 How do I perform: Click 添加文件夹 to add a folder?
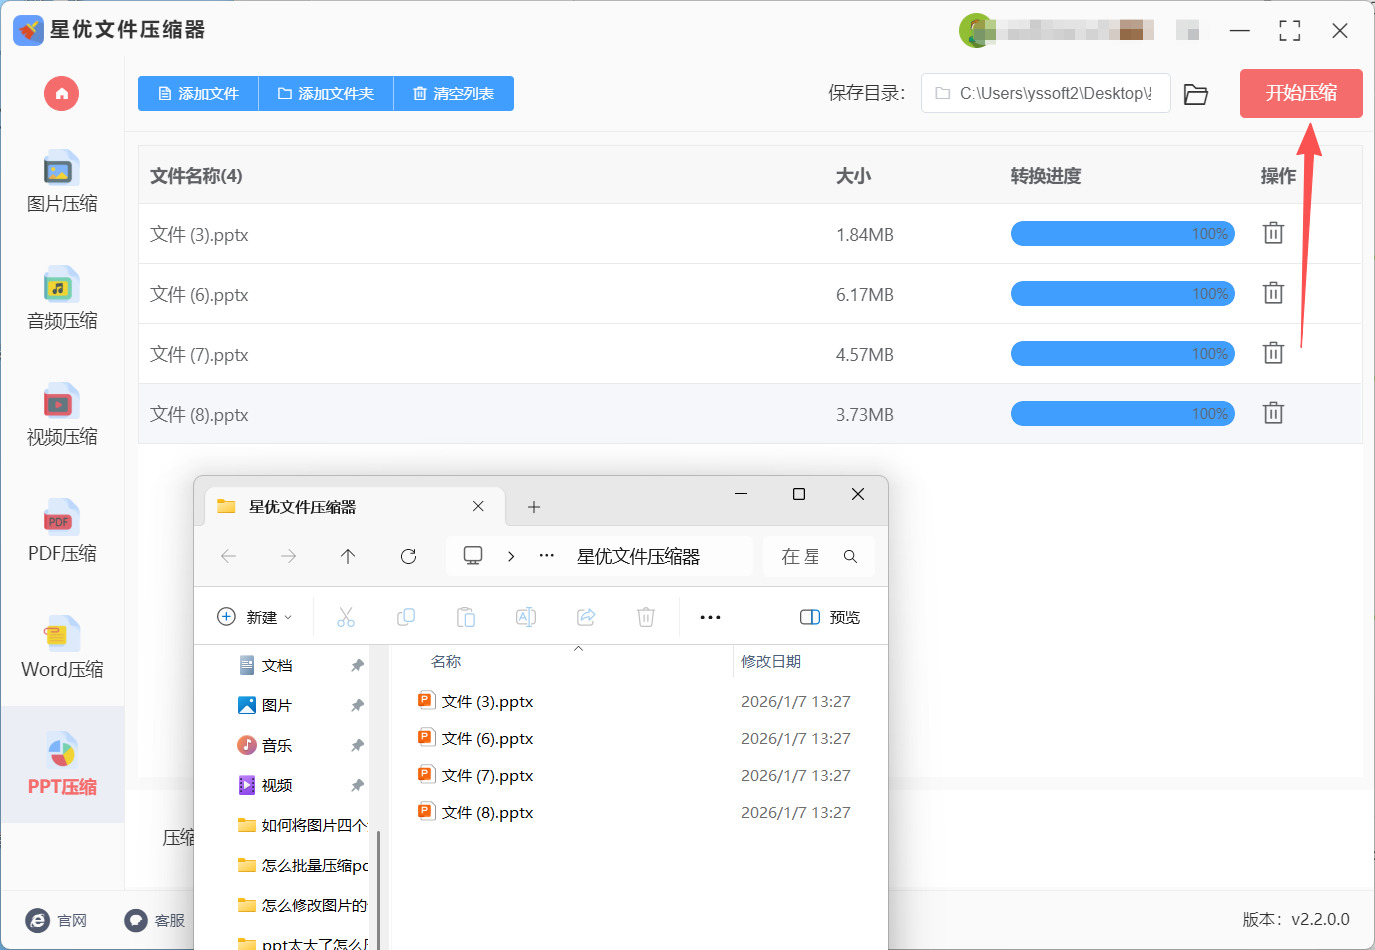[x=326, y=94]
